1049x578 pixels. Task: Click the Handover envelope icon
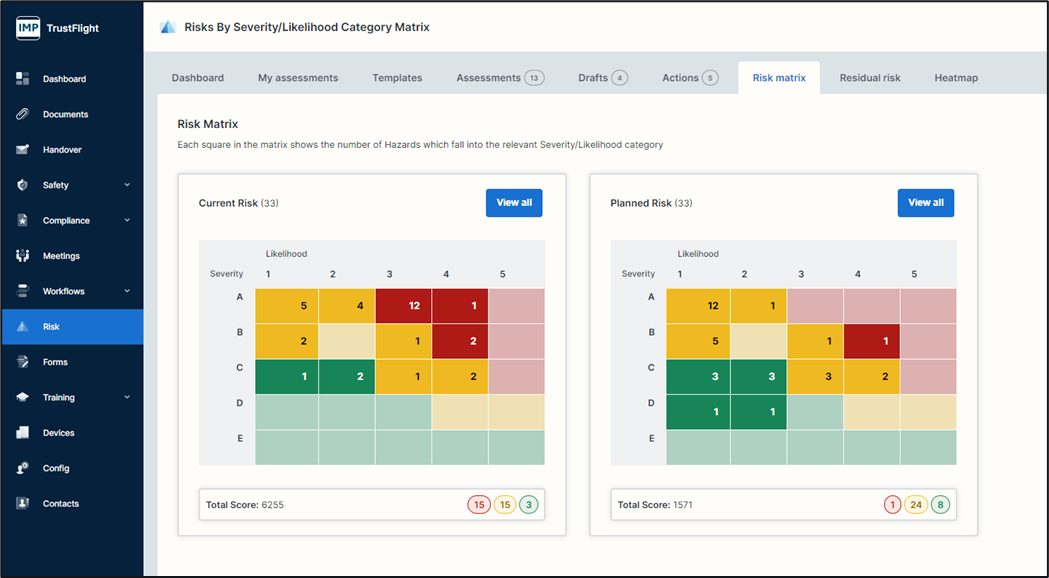22,150
